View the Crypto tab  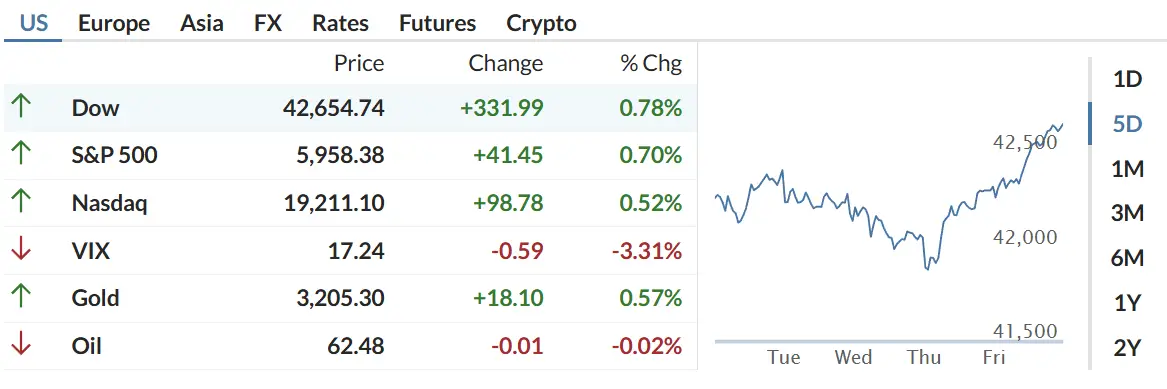[x=541, y=23]
